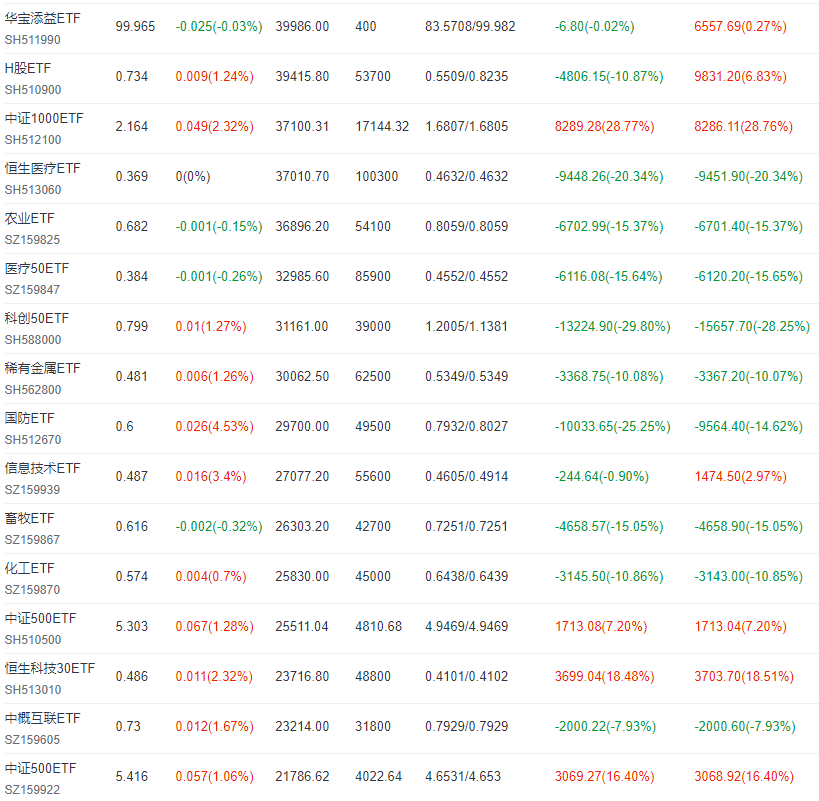819x801 pixels.
Task: Select the quantity 17144.32
Action: coord(382,126)
